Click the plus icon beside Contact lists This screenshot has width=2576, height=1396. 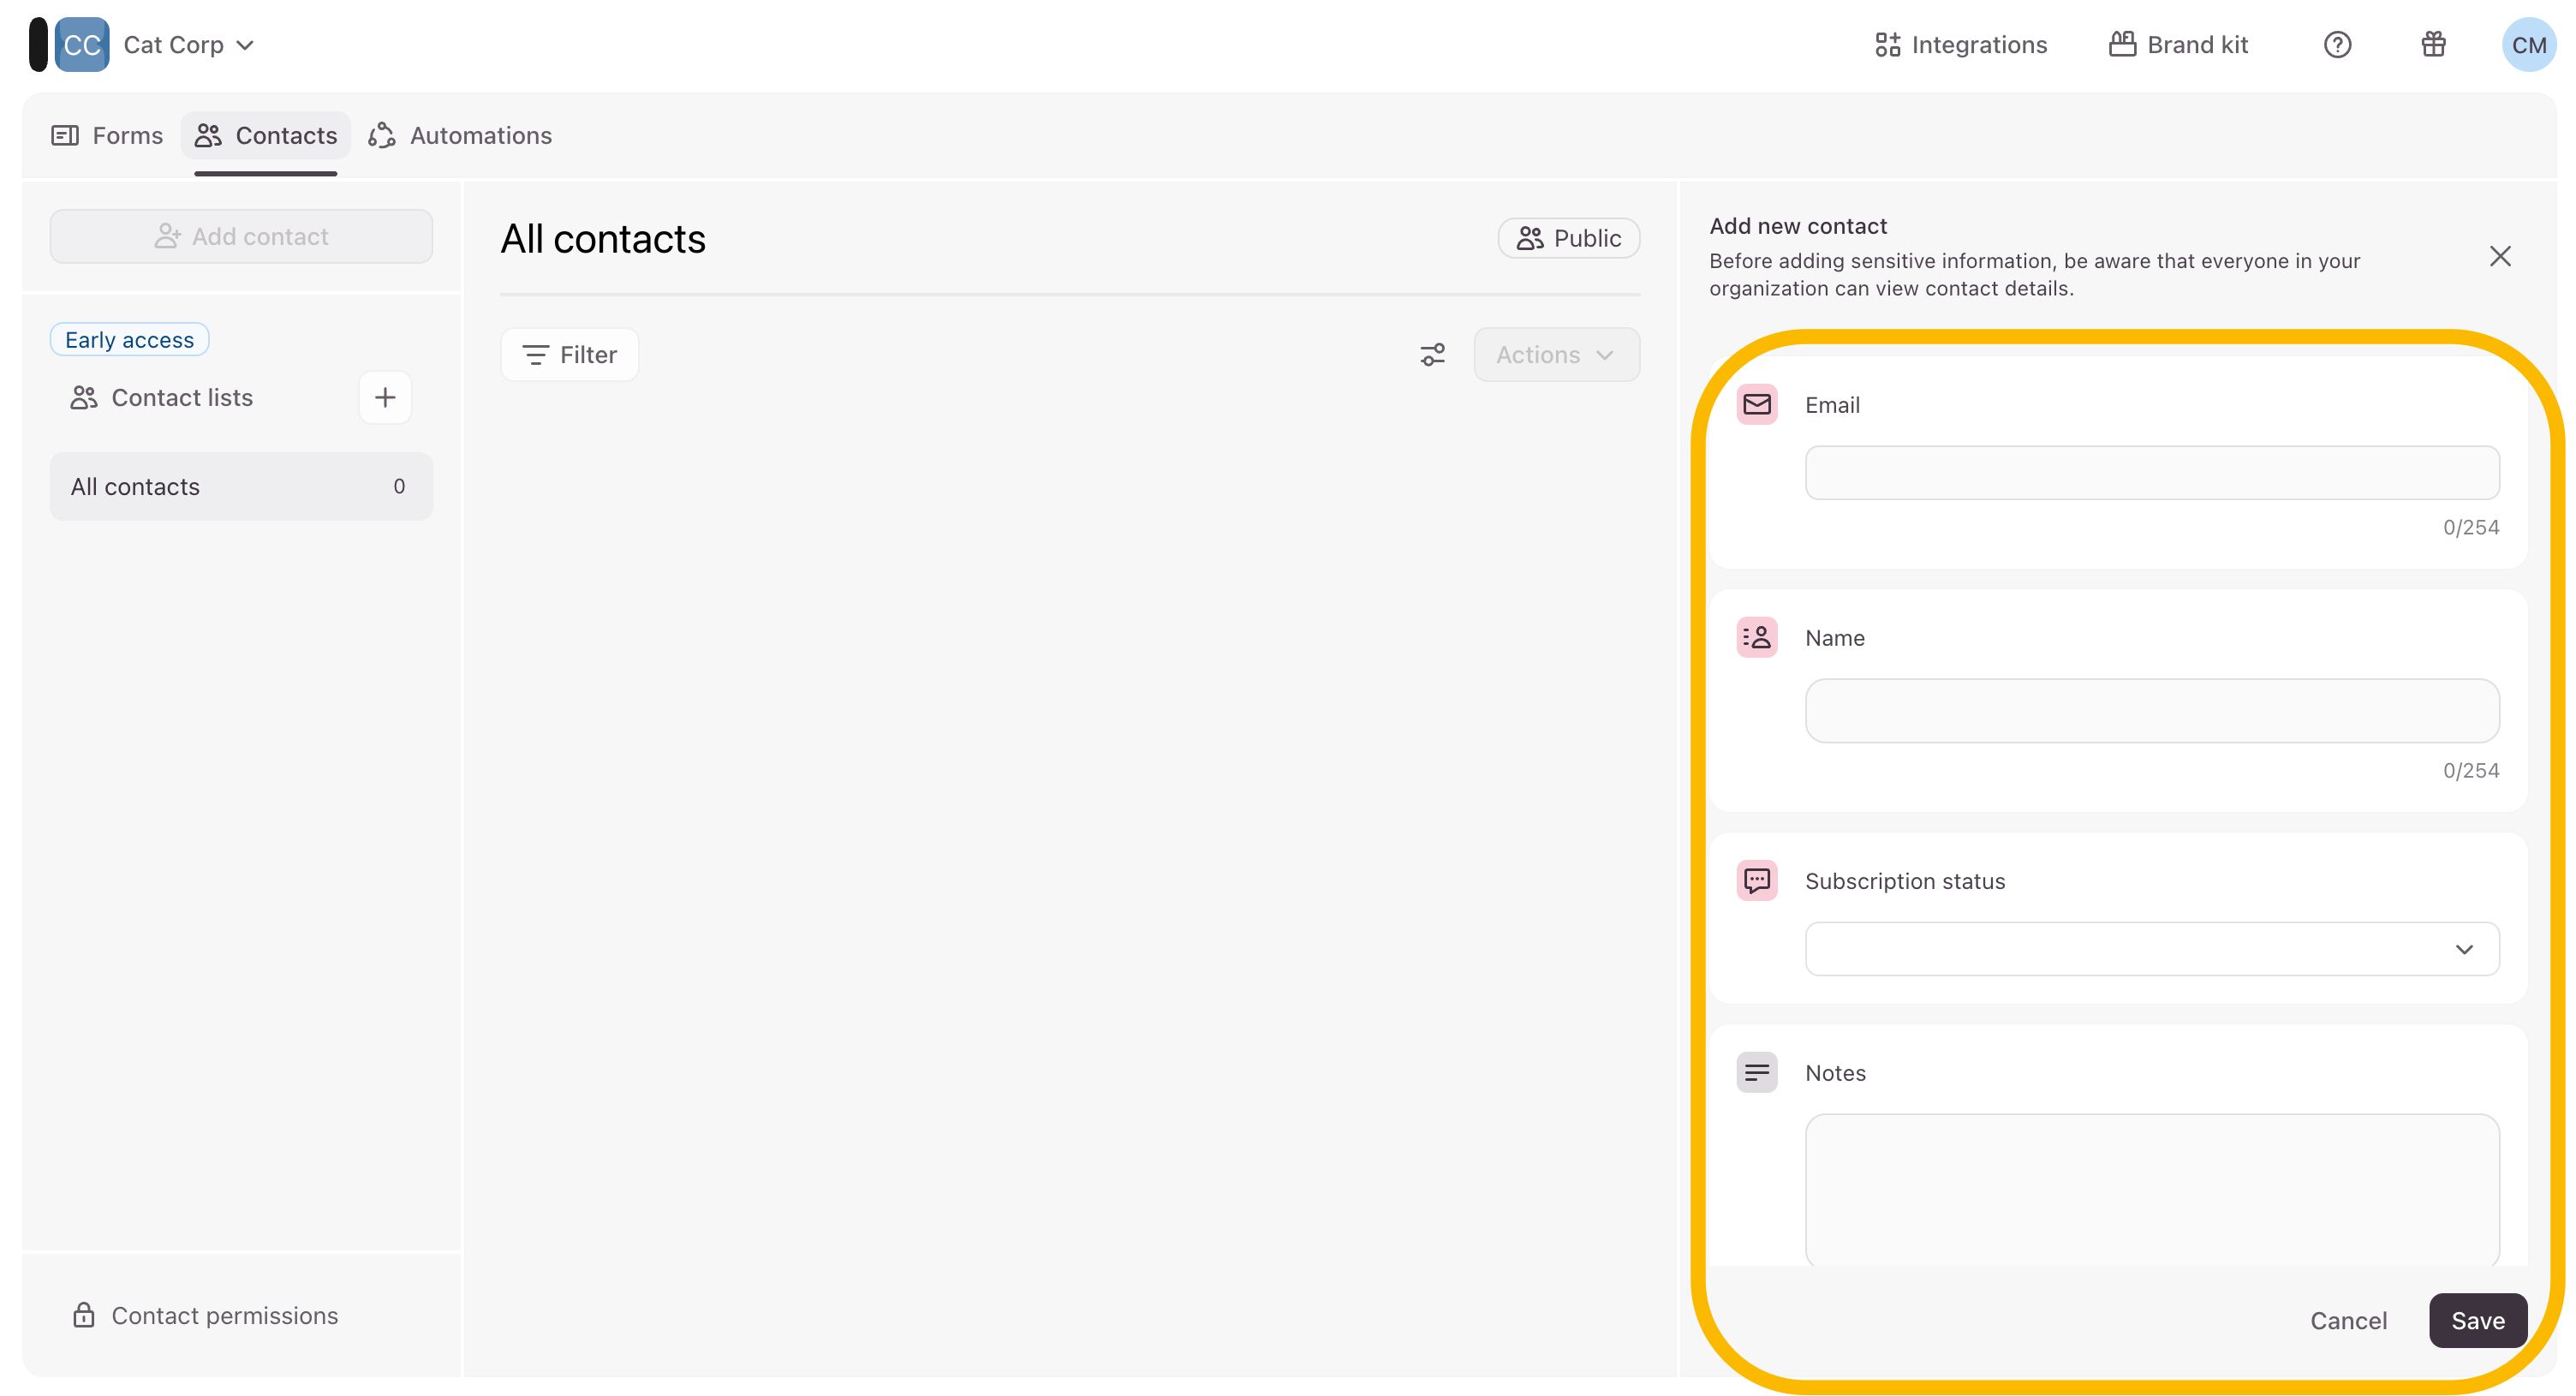coord(385,398)
